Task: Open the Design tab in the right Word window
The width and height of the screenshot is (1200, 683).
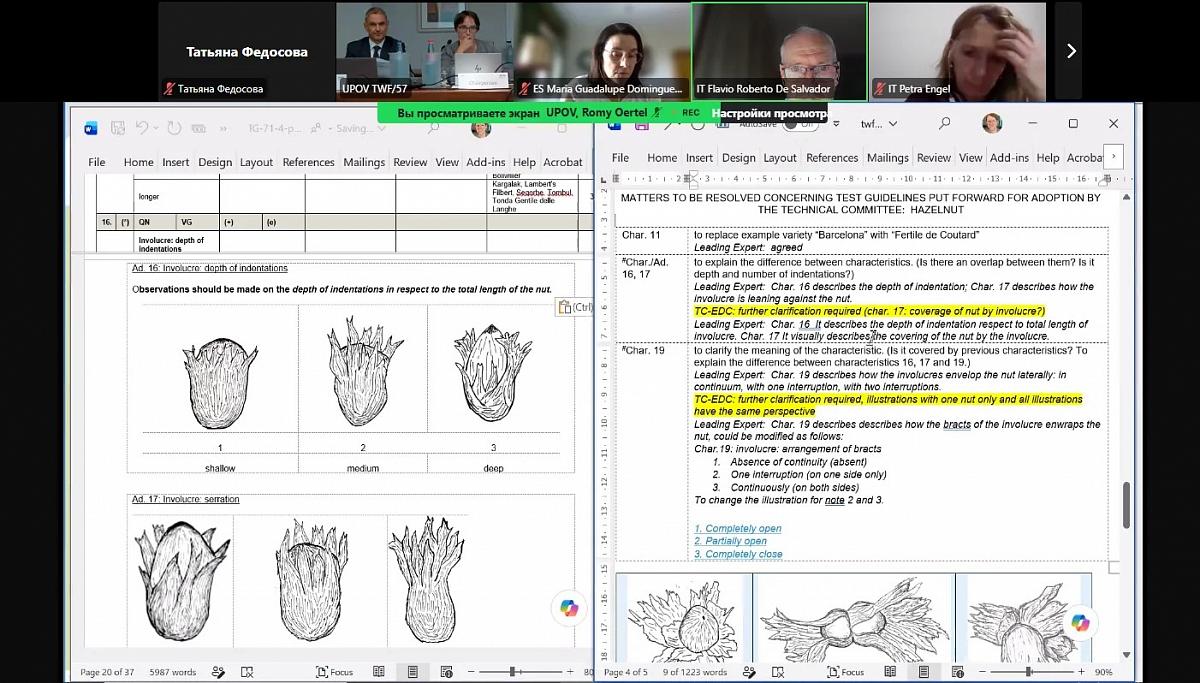Action: pyautogui.click(x=739, y=158)
